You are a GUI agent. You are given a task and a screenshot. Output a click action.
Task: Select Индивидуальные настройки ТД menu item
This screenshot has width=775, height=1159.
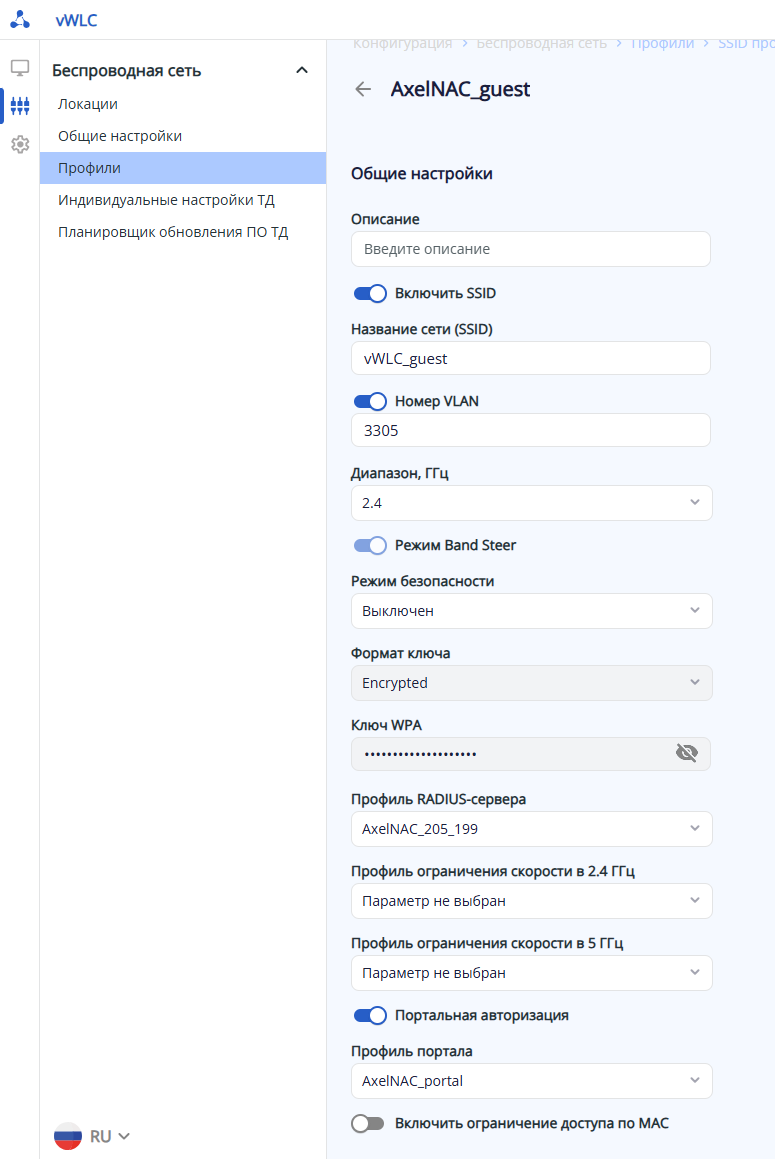pos(166,200)
